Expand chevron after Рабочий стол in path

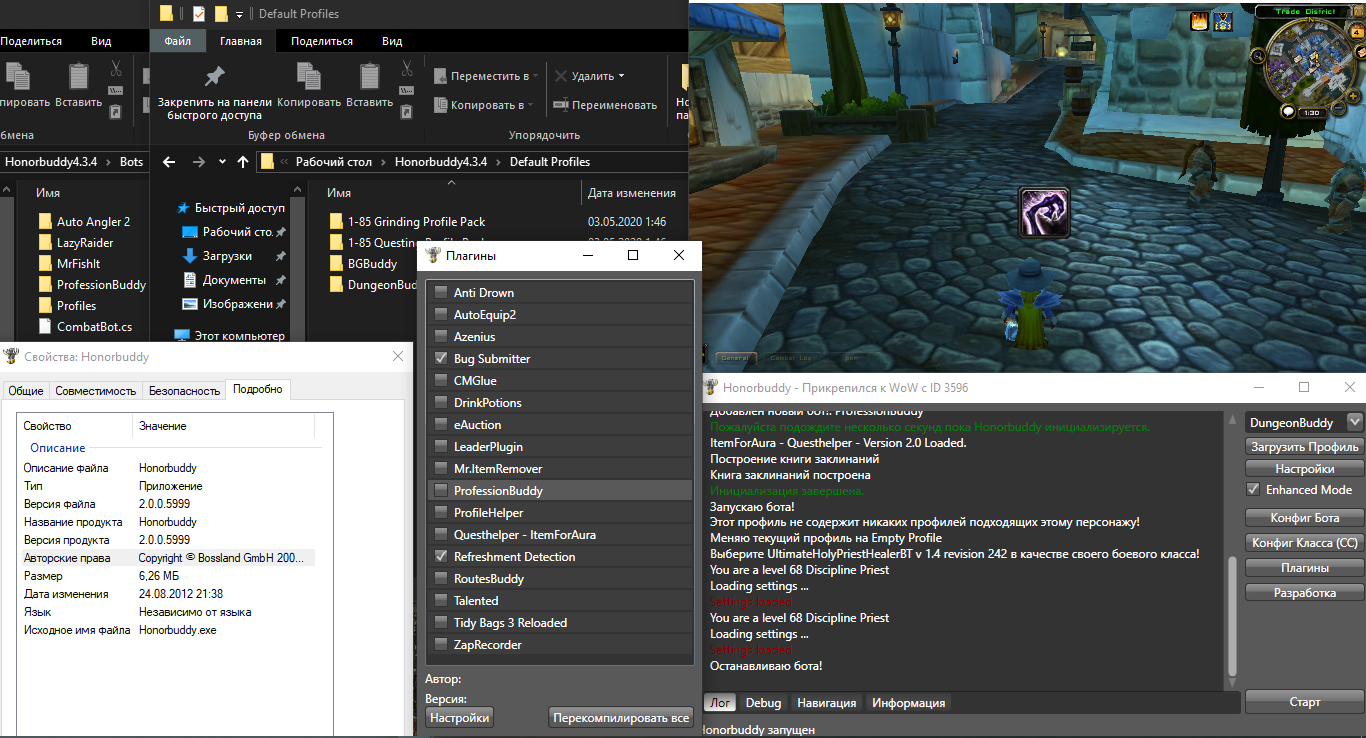[x=384, y=162]
